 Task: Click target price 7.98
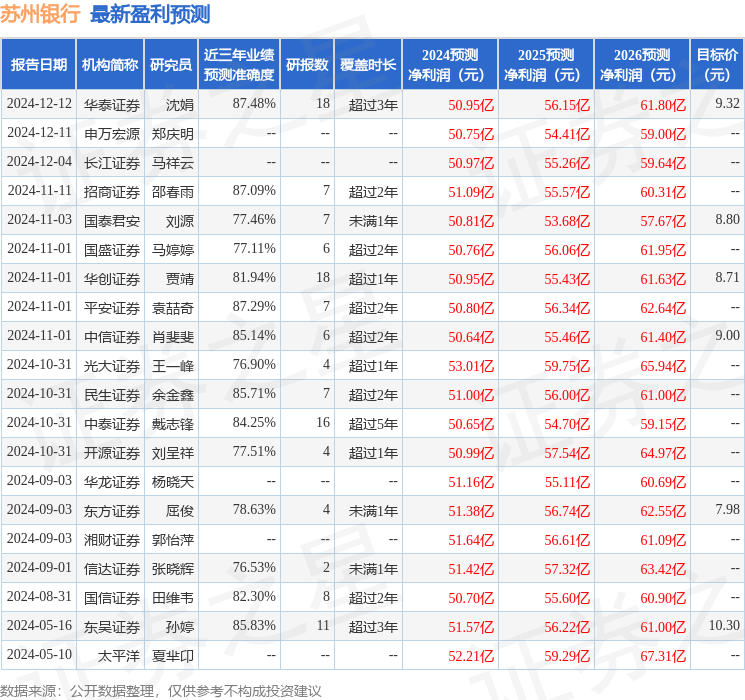pos(727,509)
